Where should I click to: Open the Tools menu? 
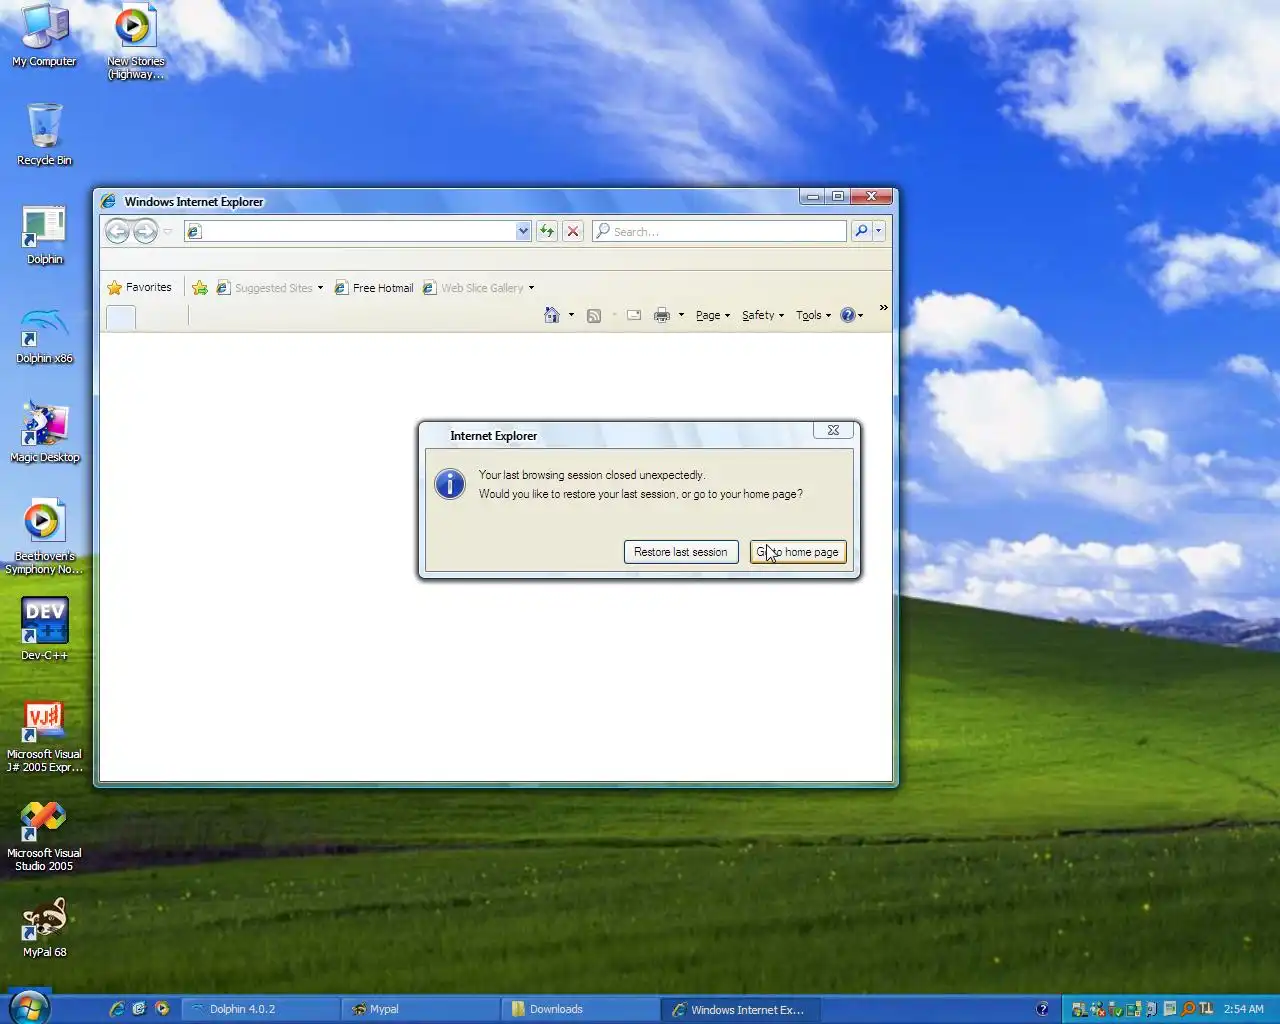[814, 315]
